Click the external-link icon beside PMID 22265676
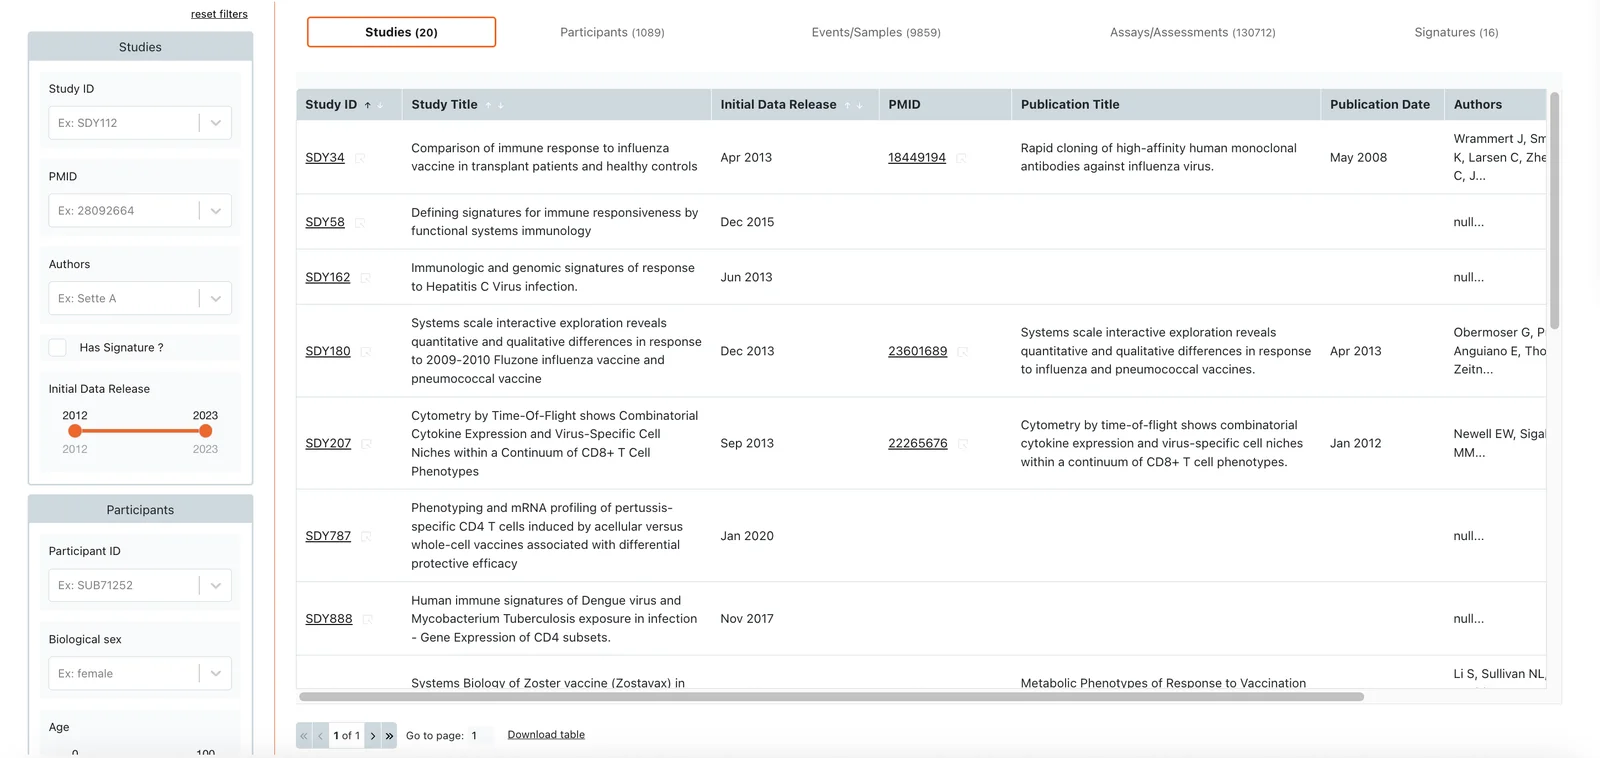 coord(963,444)
